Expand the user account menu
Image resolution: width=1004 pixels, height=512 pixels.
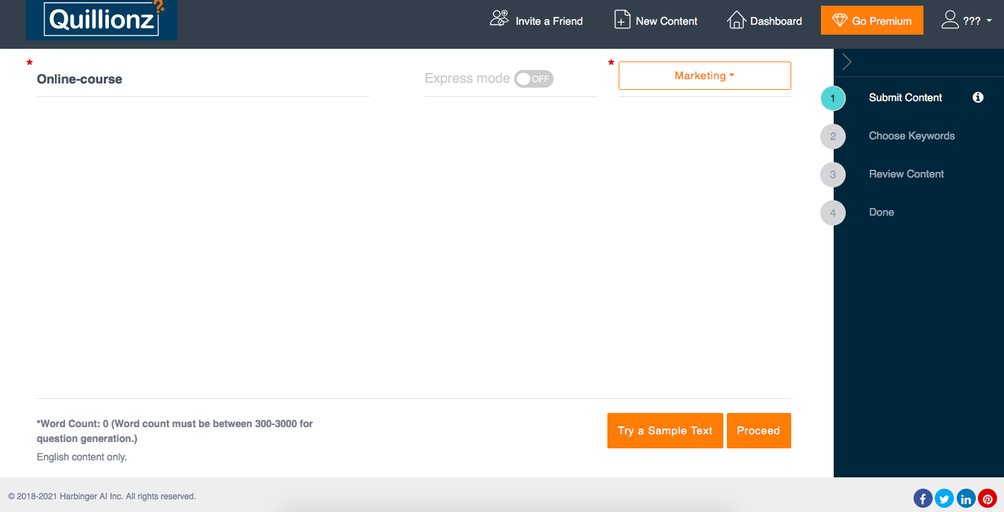point(966,20)
